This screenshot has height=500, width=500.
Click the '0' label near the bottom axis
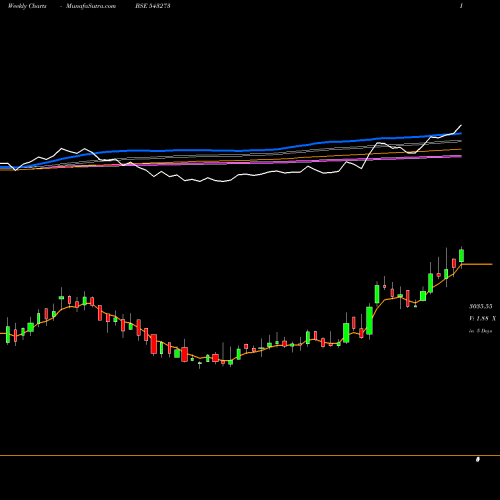[x=477, y=460]
